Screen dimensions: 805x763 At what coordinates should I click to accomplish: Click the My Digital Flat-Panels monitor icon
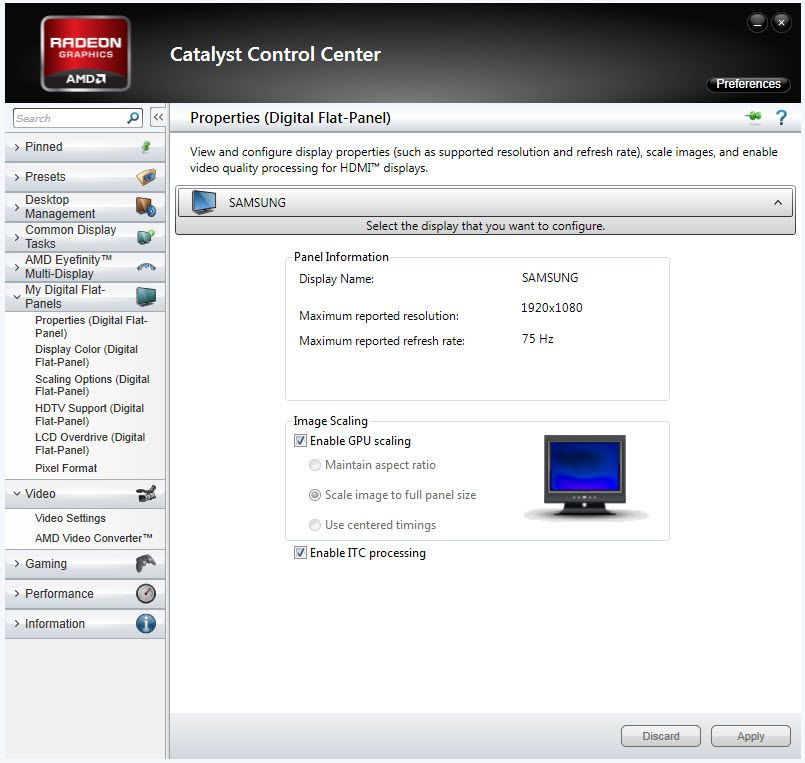(x=146, y=297)
